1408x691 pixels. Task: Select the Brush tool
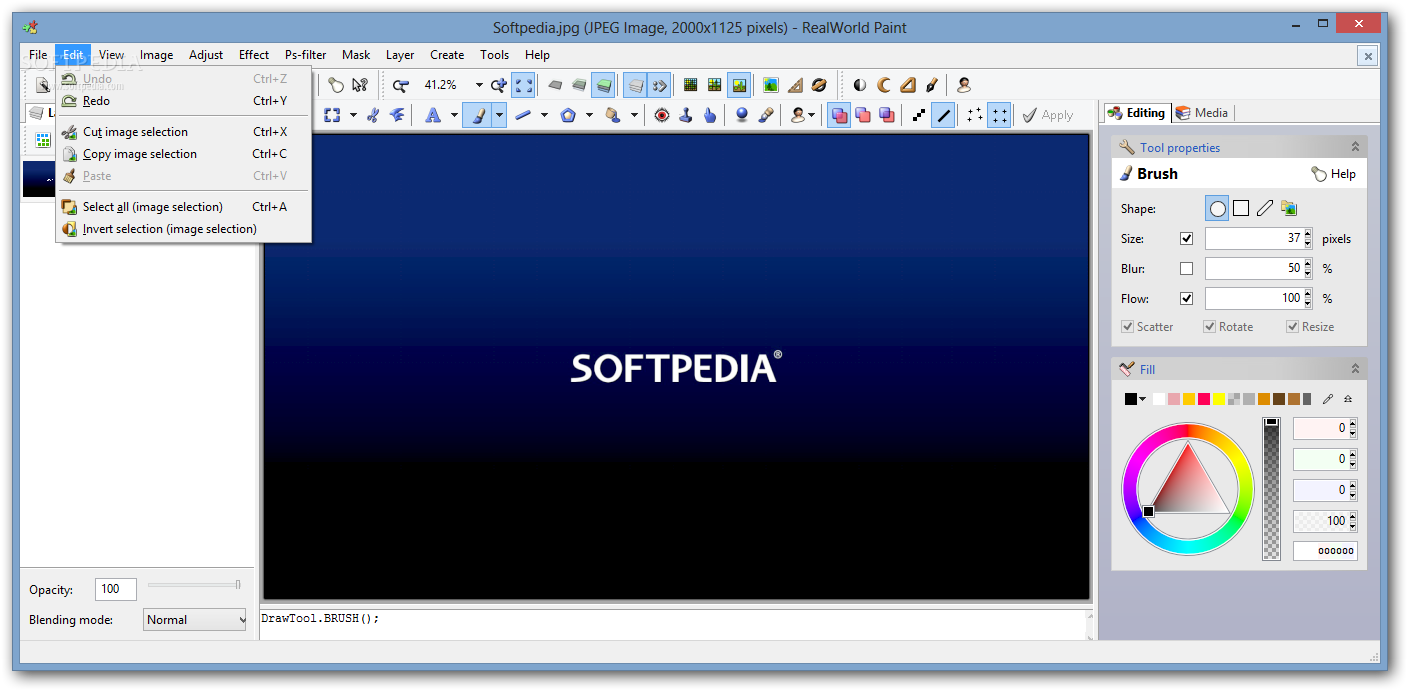pos(478,115)
